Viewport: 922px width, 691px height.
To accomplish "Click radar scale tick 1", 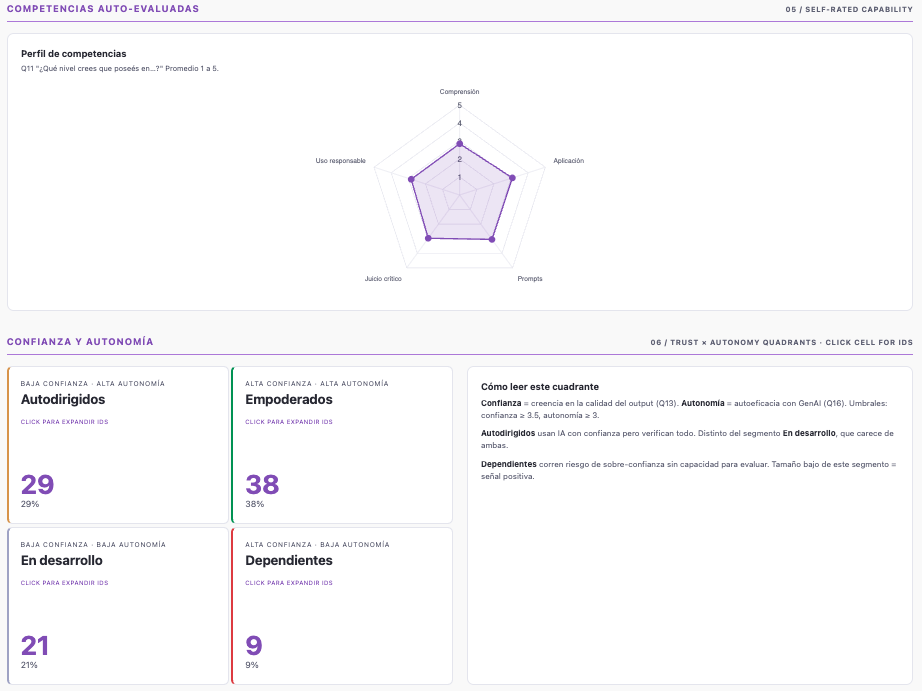I will [460, 178].
